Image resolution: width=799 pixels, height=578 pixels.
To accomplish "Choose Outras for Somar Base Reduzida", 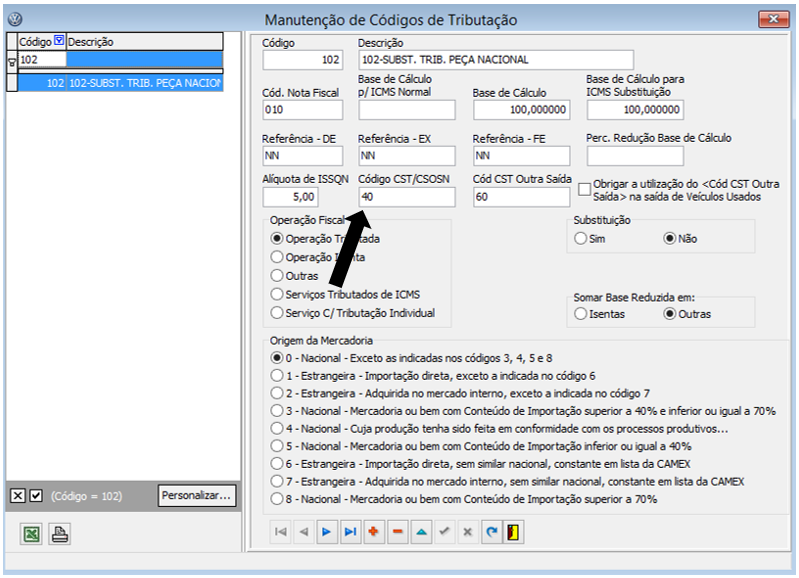I will [669, 314].
